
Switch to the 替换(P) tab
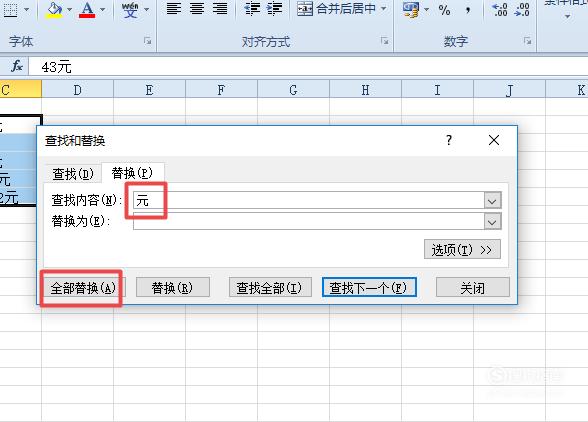tap(132, 173)
